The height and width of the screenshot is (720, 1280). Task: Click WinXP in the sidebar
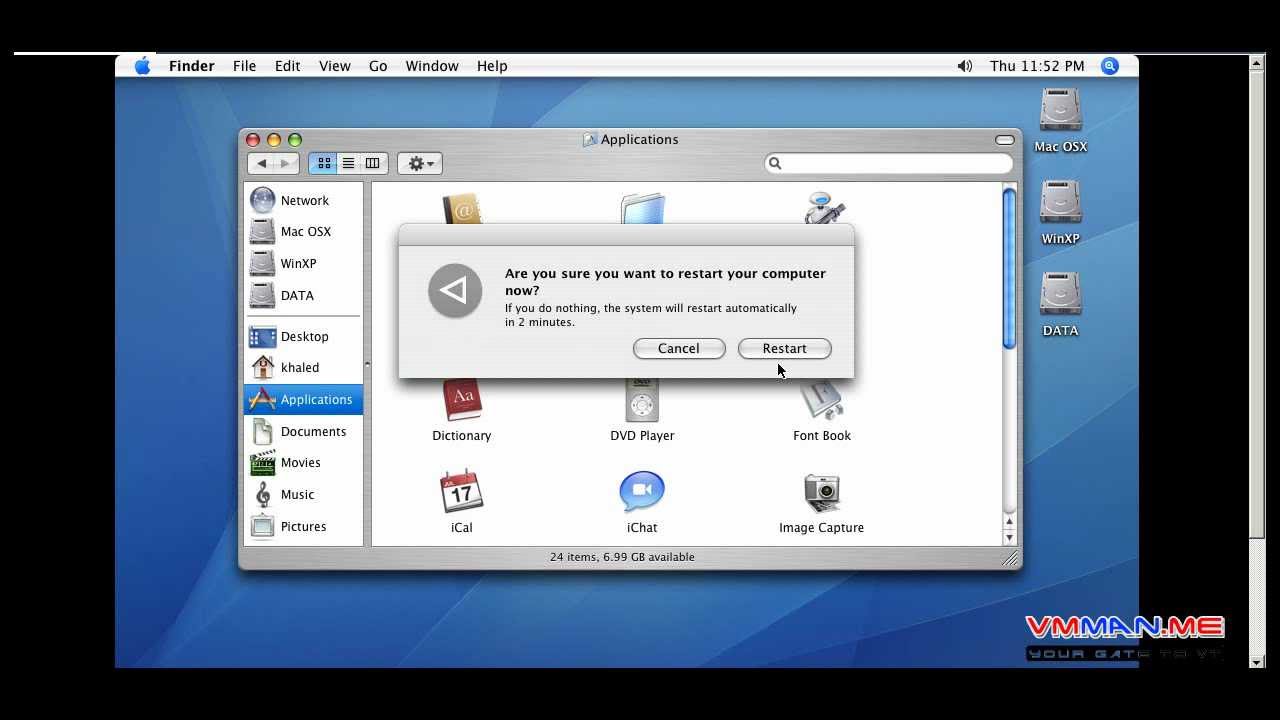(x=303, y=263)
